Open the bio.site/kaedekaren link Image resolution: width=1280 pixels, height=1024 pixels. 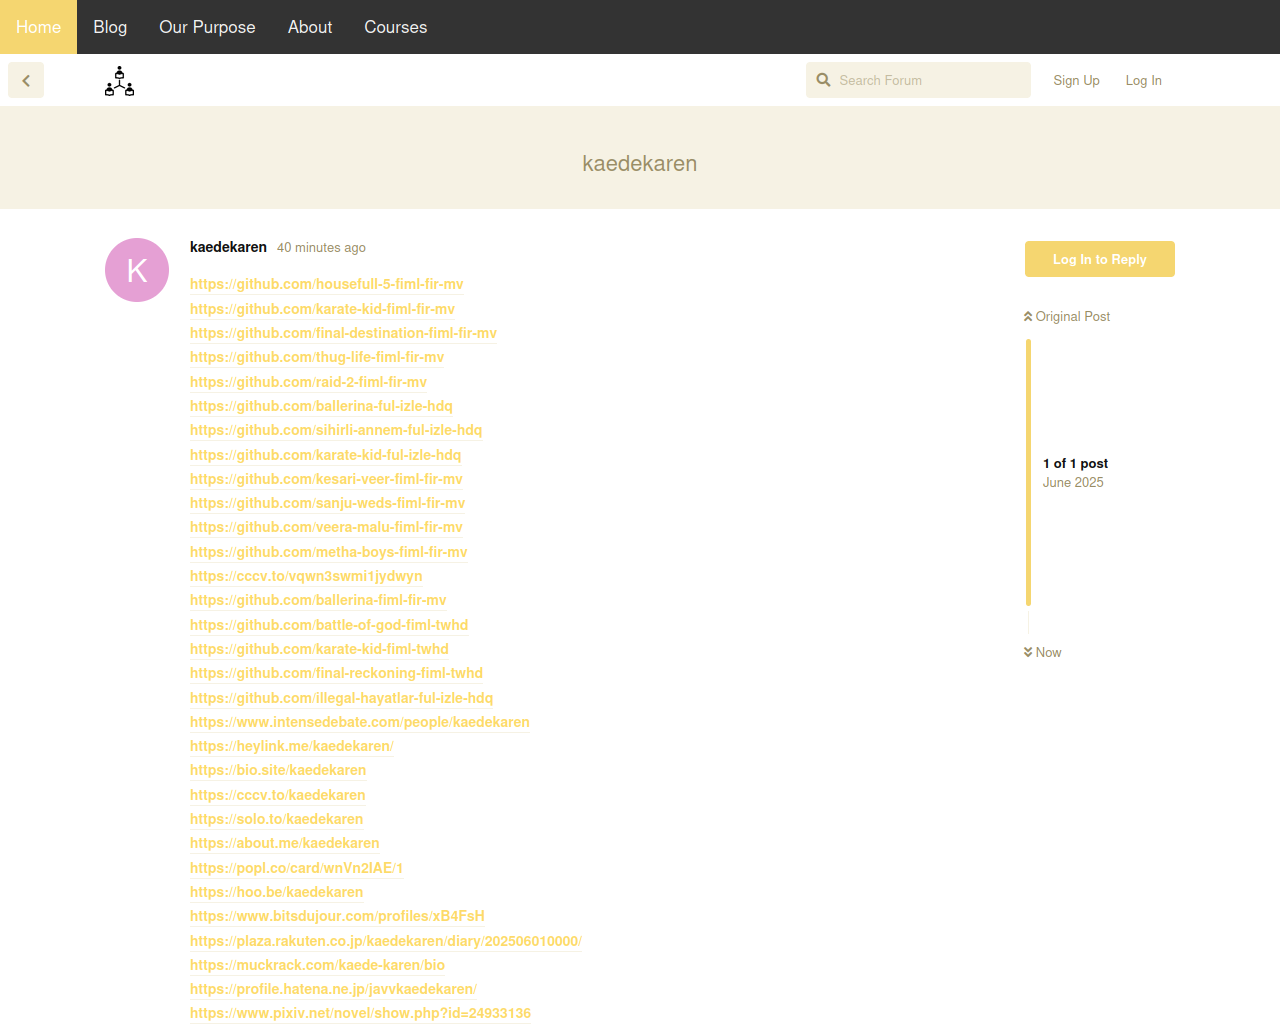[278, 770]
